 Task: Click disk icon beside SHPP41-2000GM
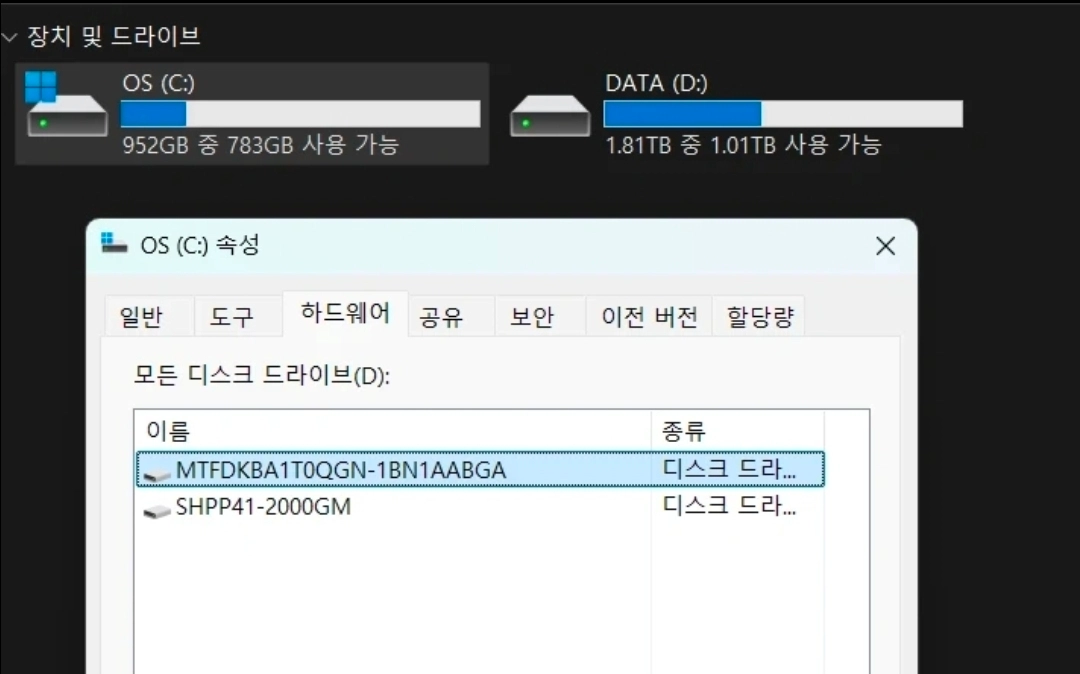point(156,511)
